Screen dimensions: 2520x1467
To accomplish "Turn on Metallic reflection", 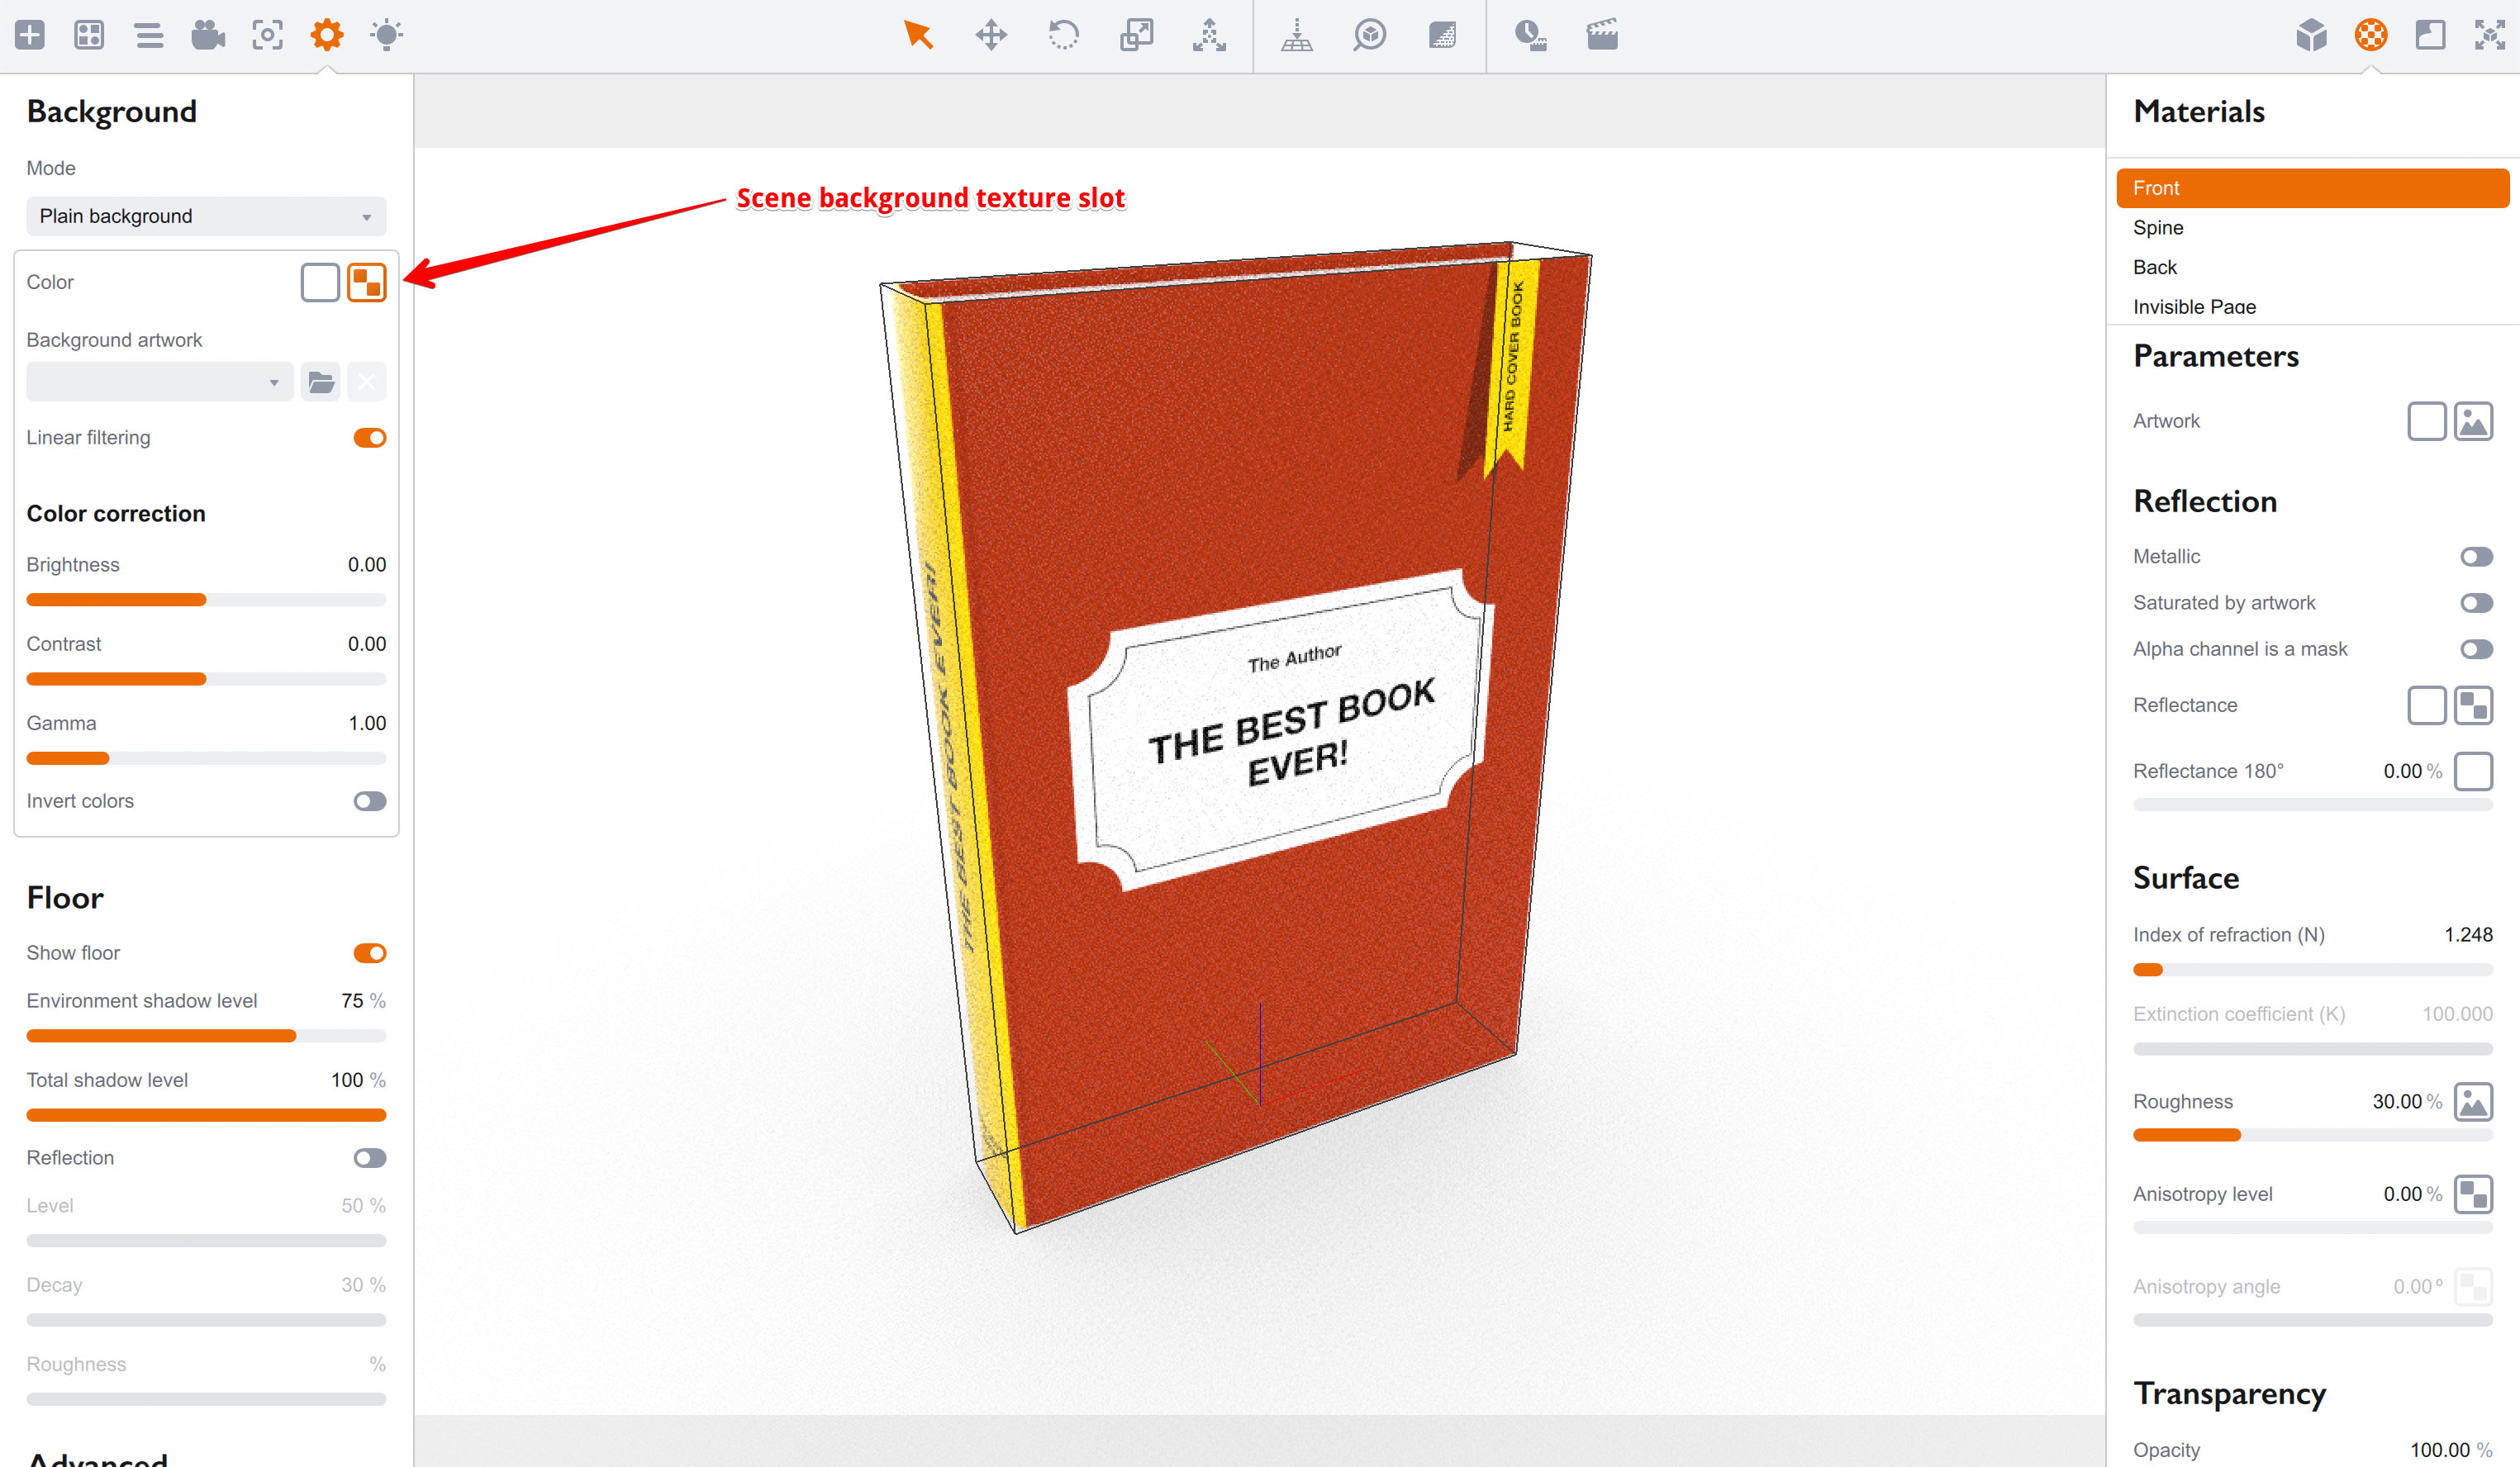I will pos(2477,556).
